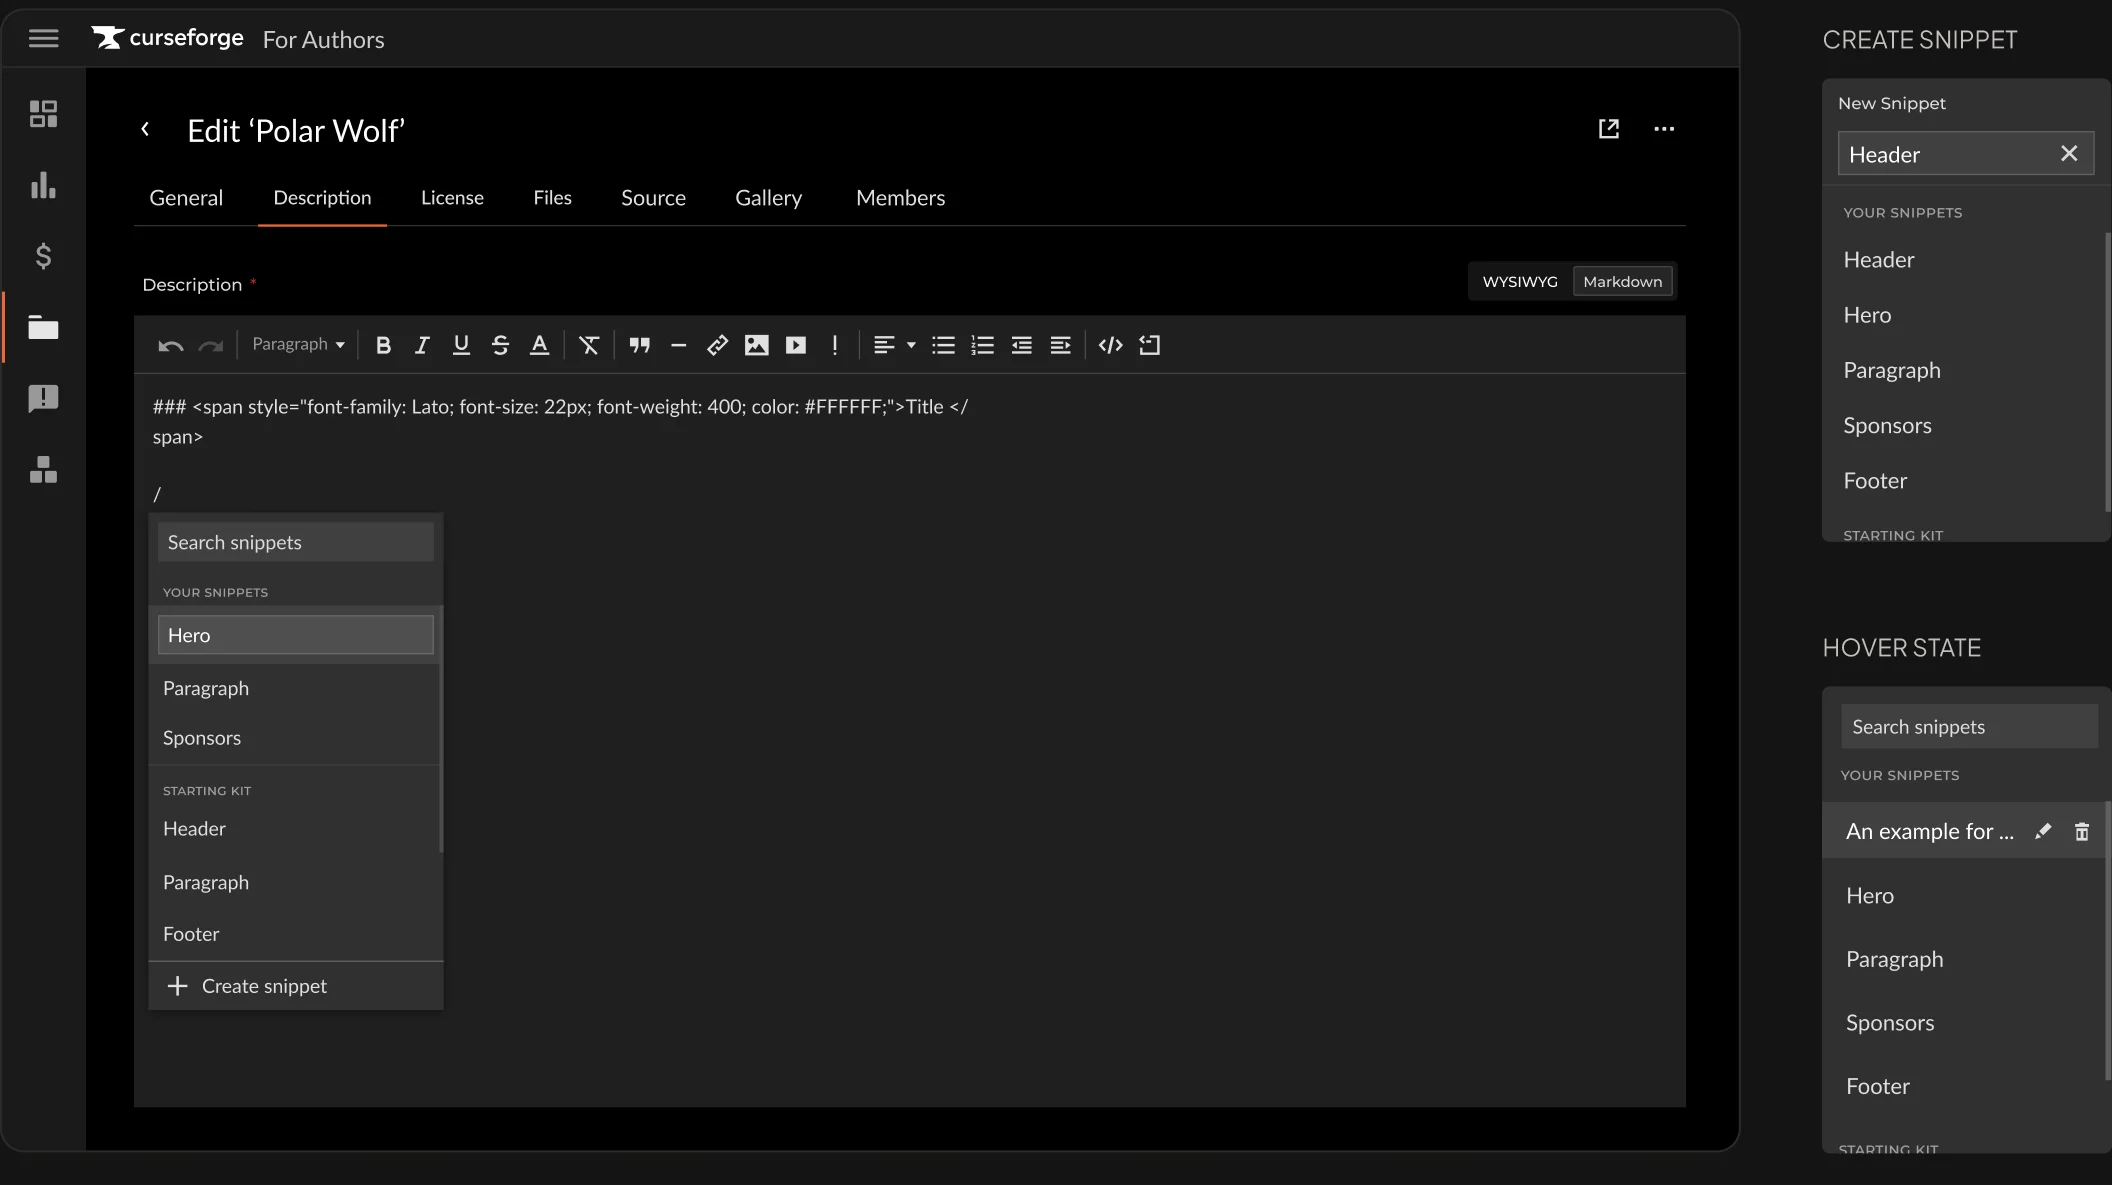Image resolution: width=2112 pixels, height=1185 pixels.
Task: Delete the 'An example for ...' snippet
Action: 2082,831
